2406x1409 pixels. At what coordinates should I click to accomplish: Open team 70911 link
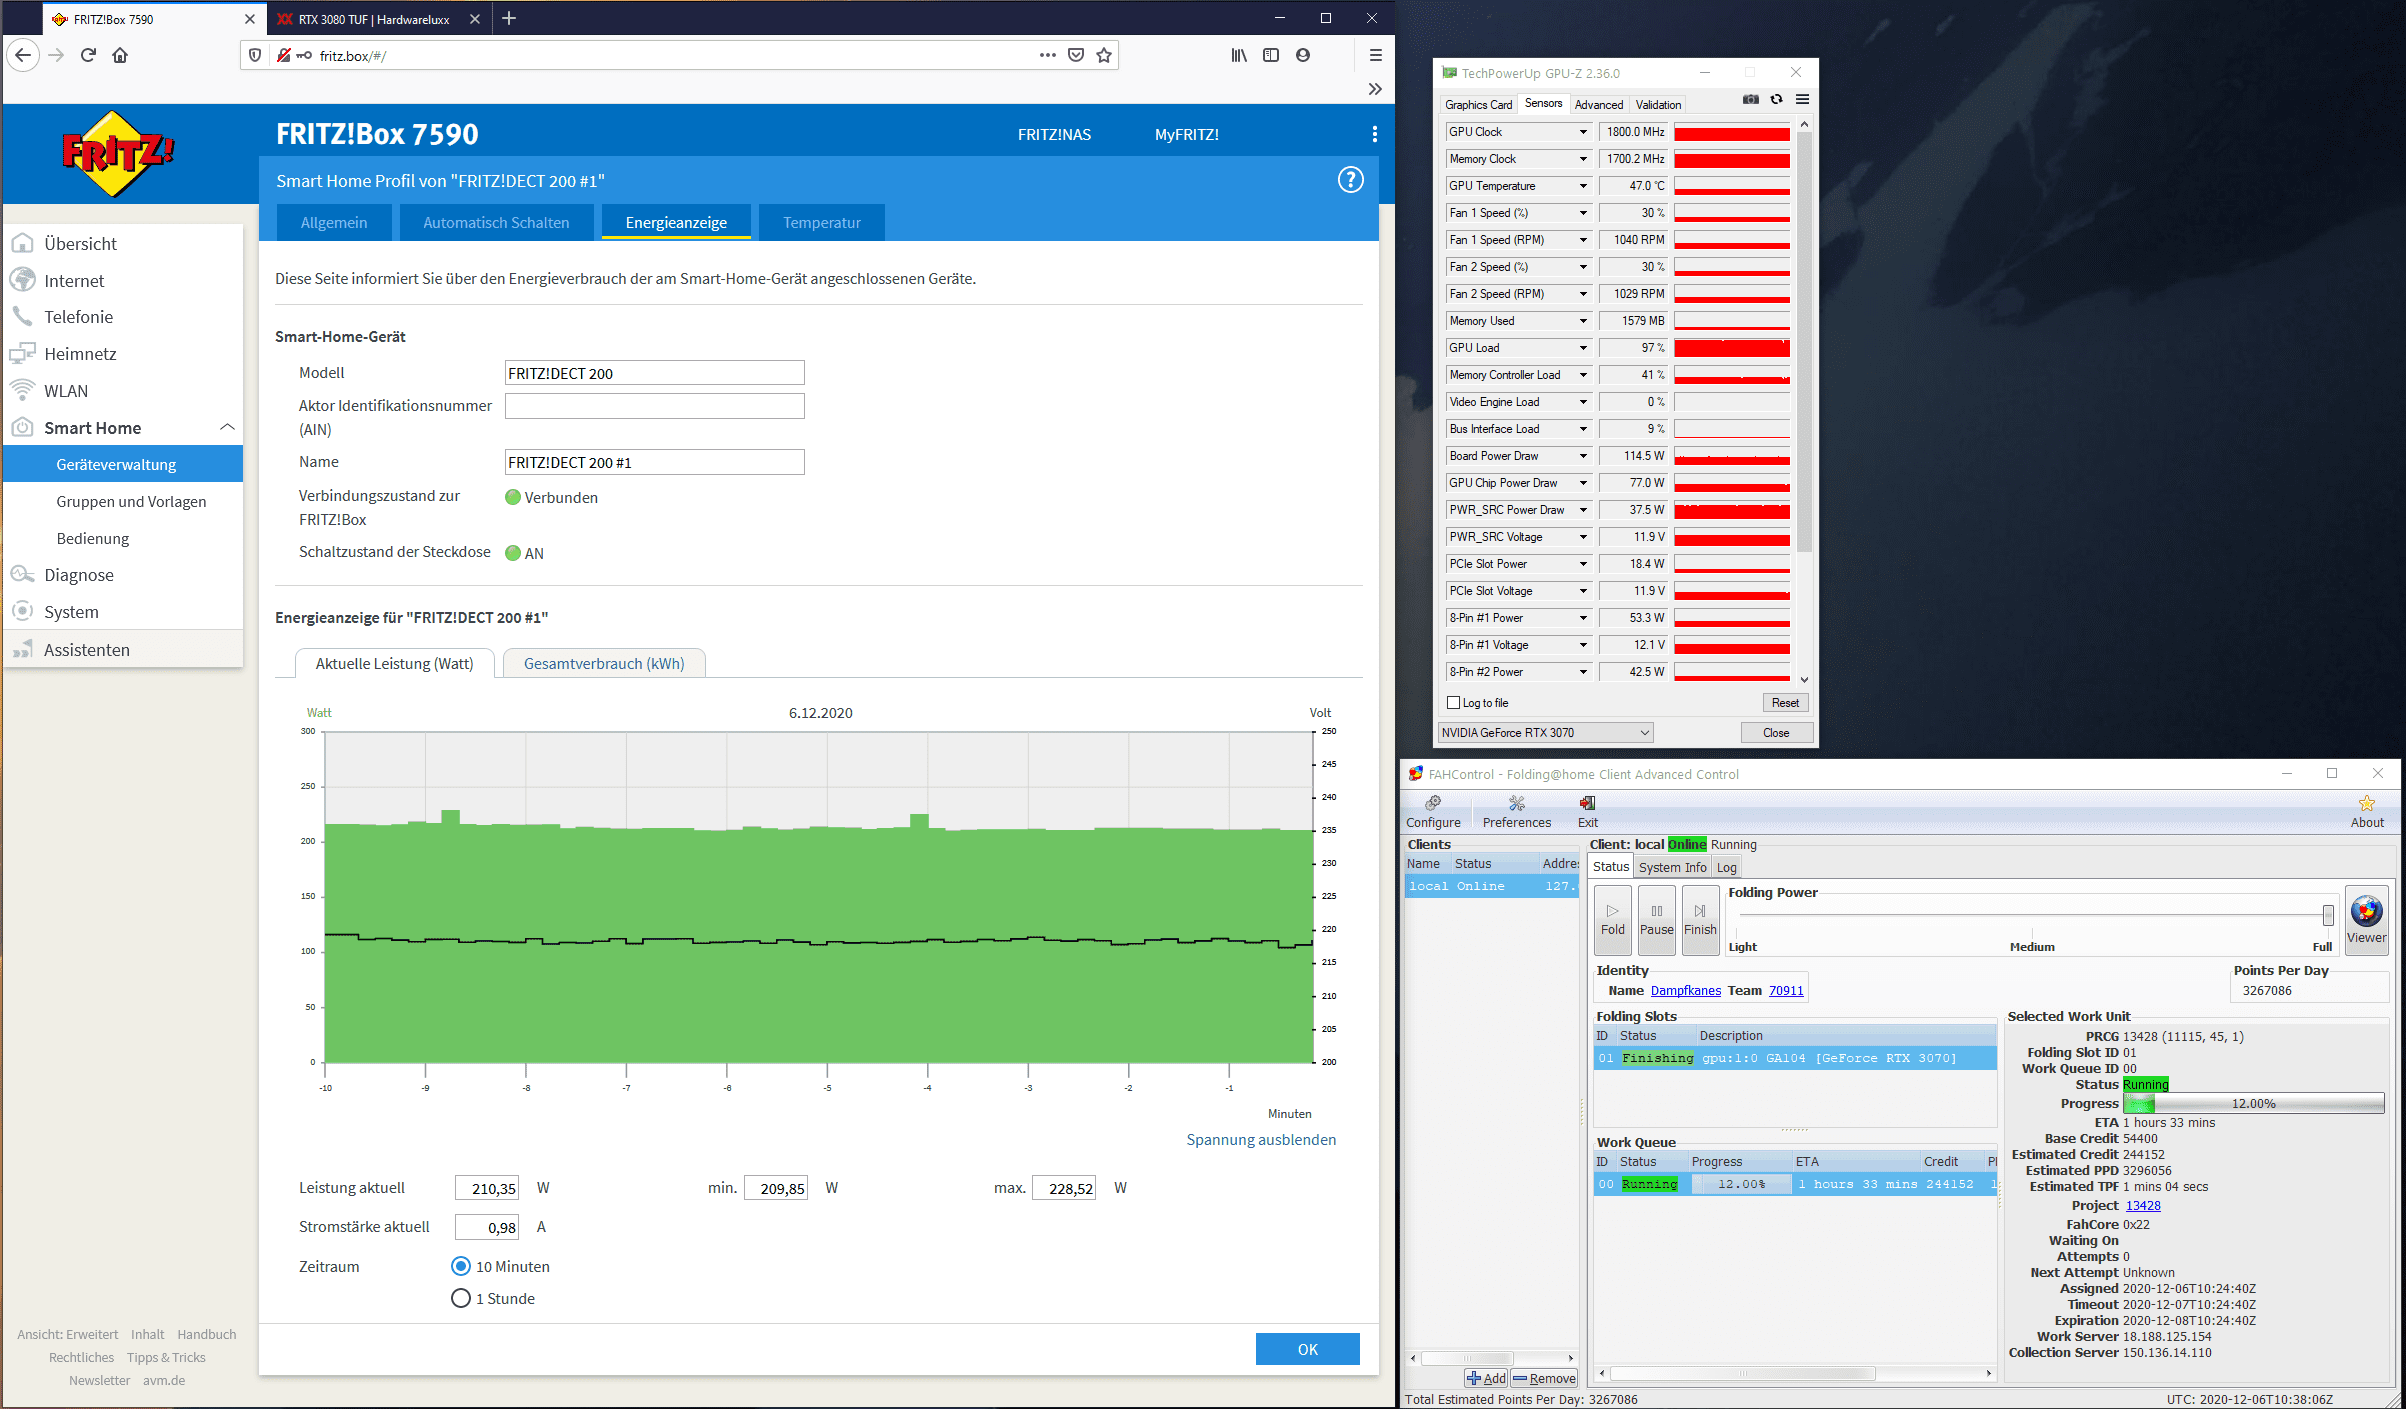(1786, 990)
